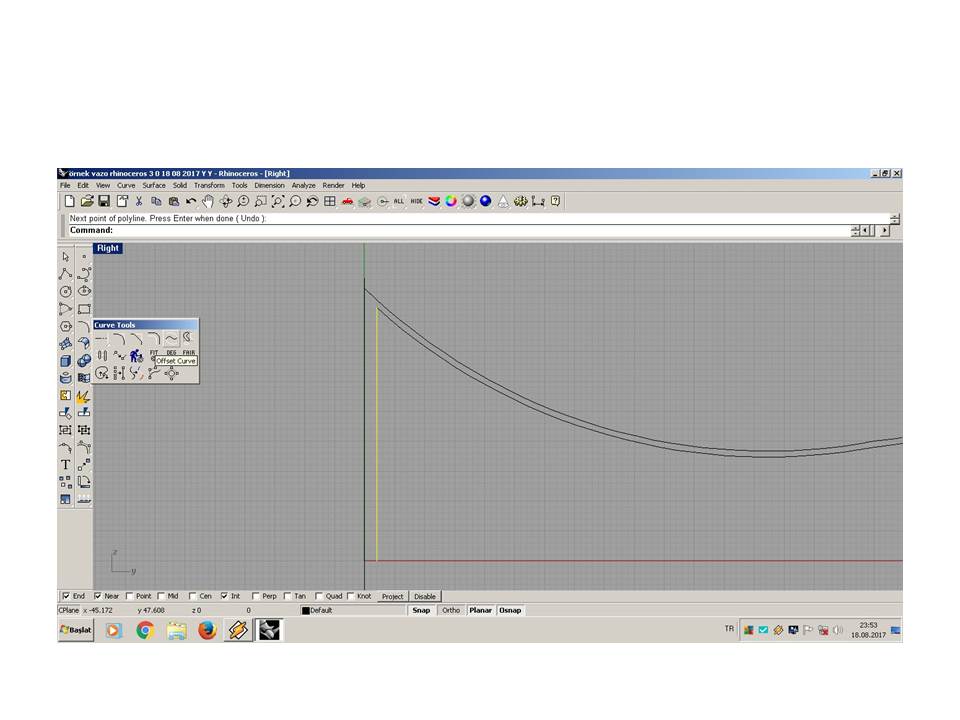Click the Paste clipboard icon

174,201
